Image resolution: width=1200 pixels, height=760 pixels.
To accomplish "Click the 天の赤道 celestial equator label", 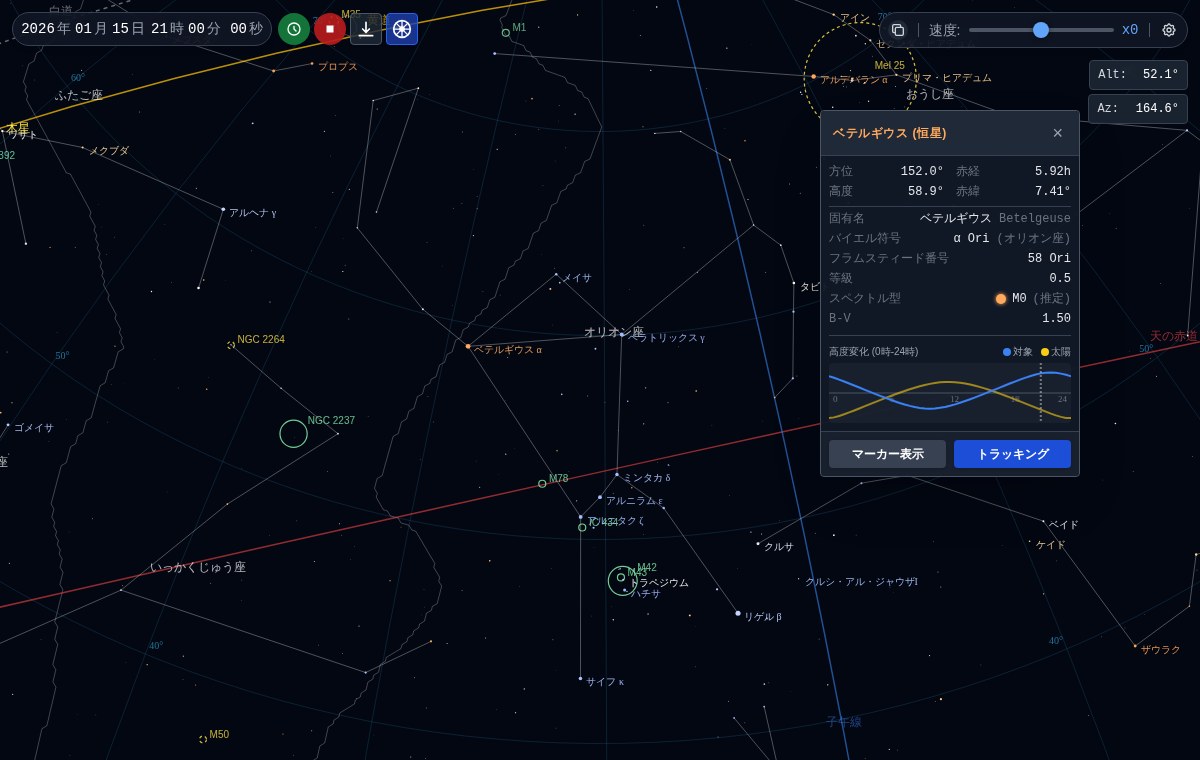I will click(x=1174, y=336).
